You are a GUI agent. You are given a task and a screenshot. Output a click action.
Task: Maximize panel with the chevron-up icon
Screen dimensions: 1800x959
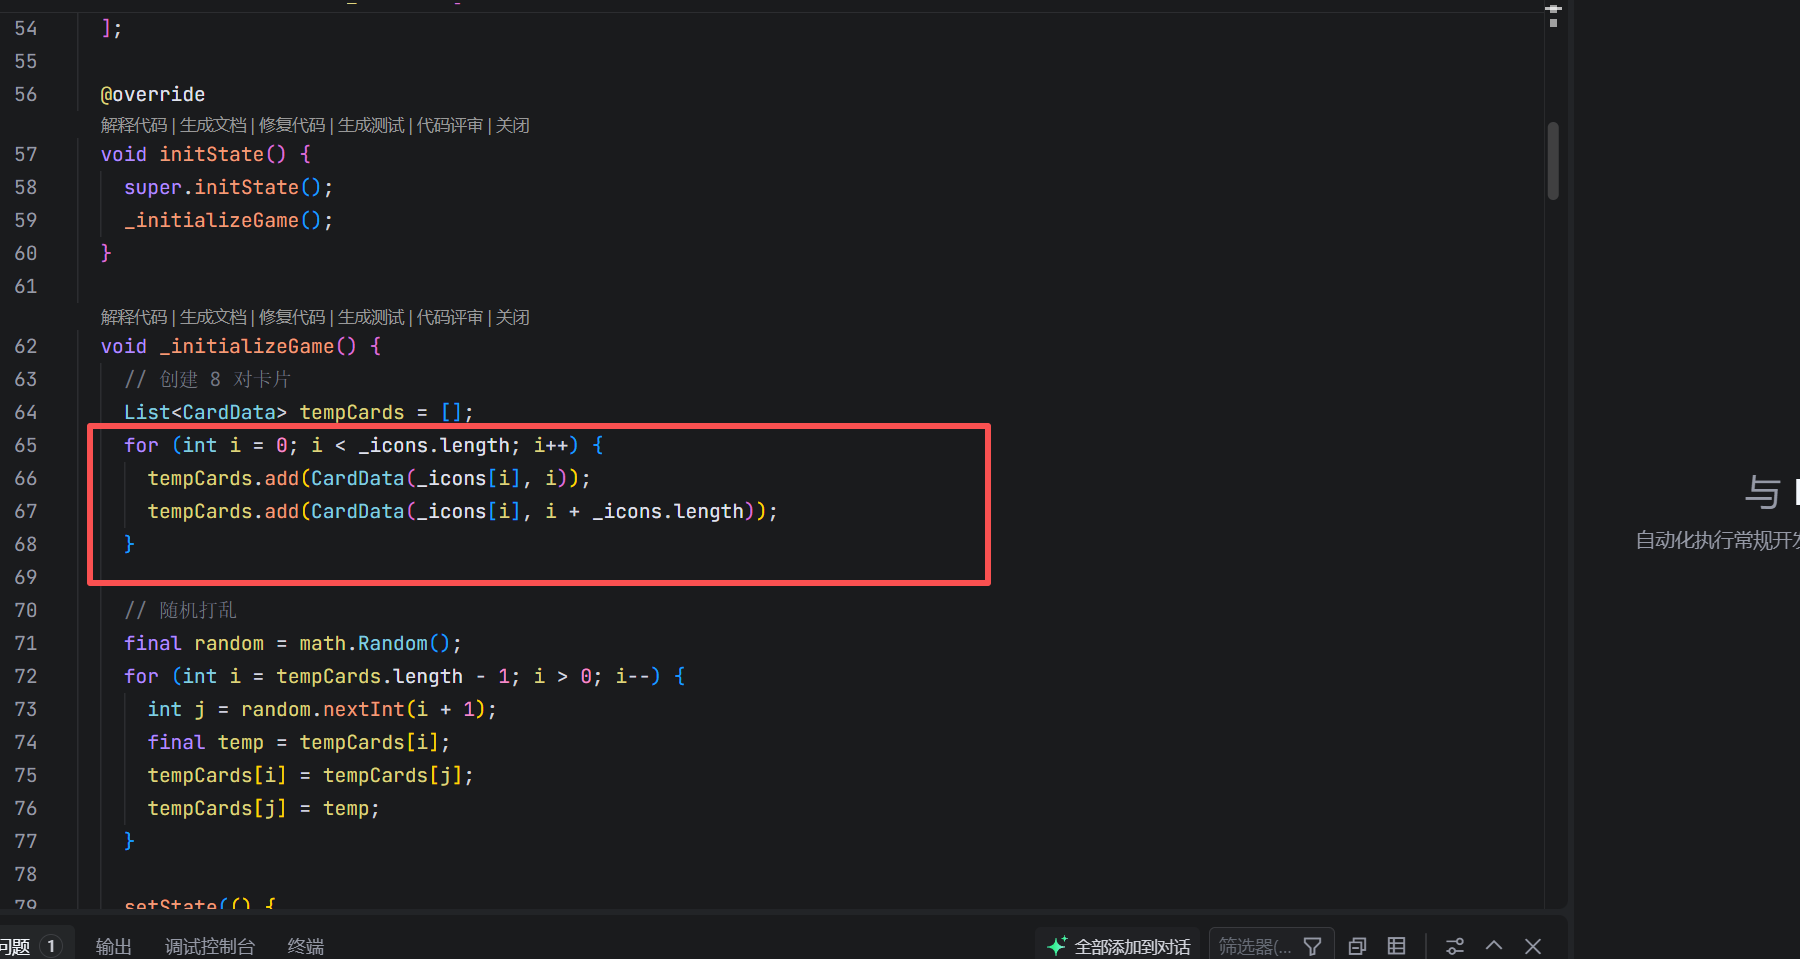click(1494, 946)
